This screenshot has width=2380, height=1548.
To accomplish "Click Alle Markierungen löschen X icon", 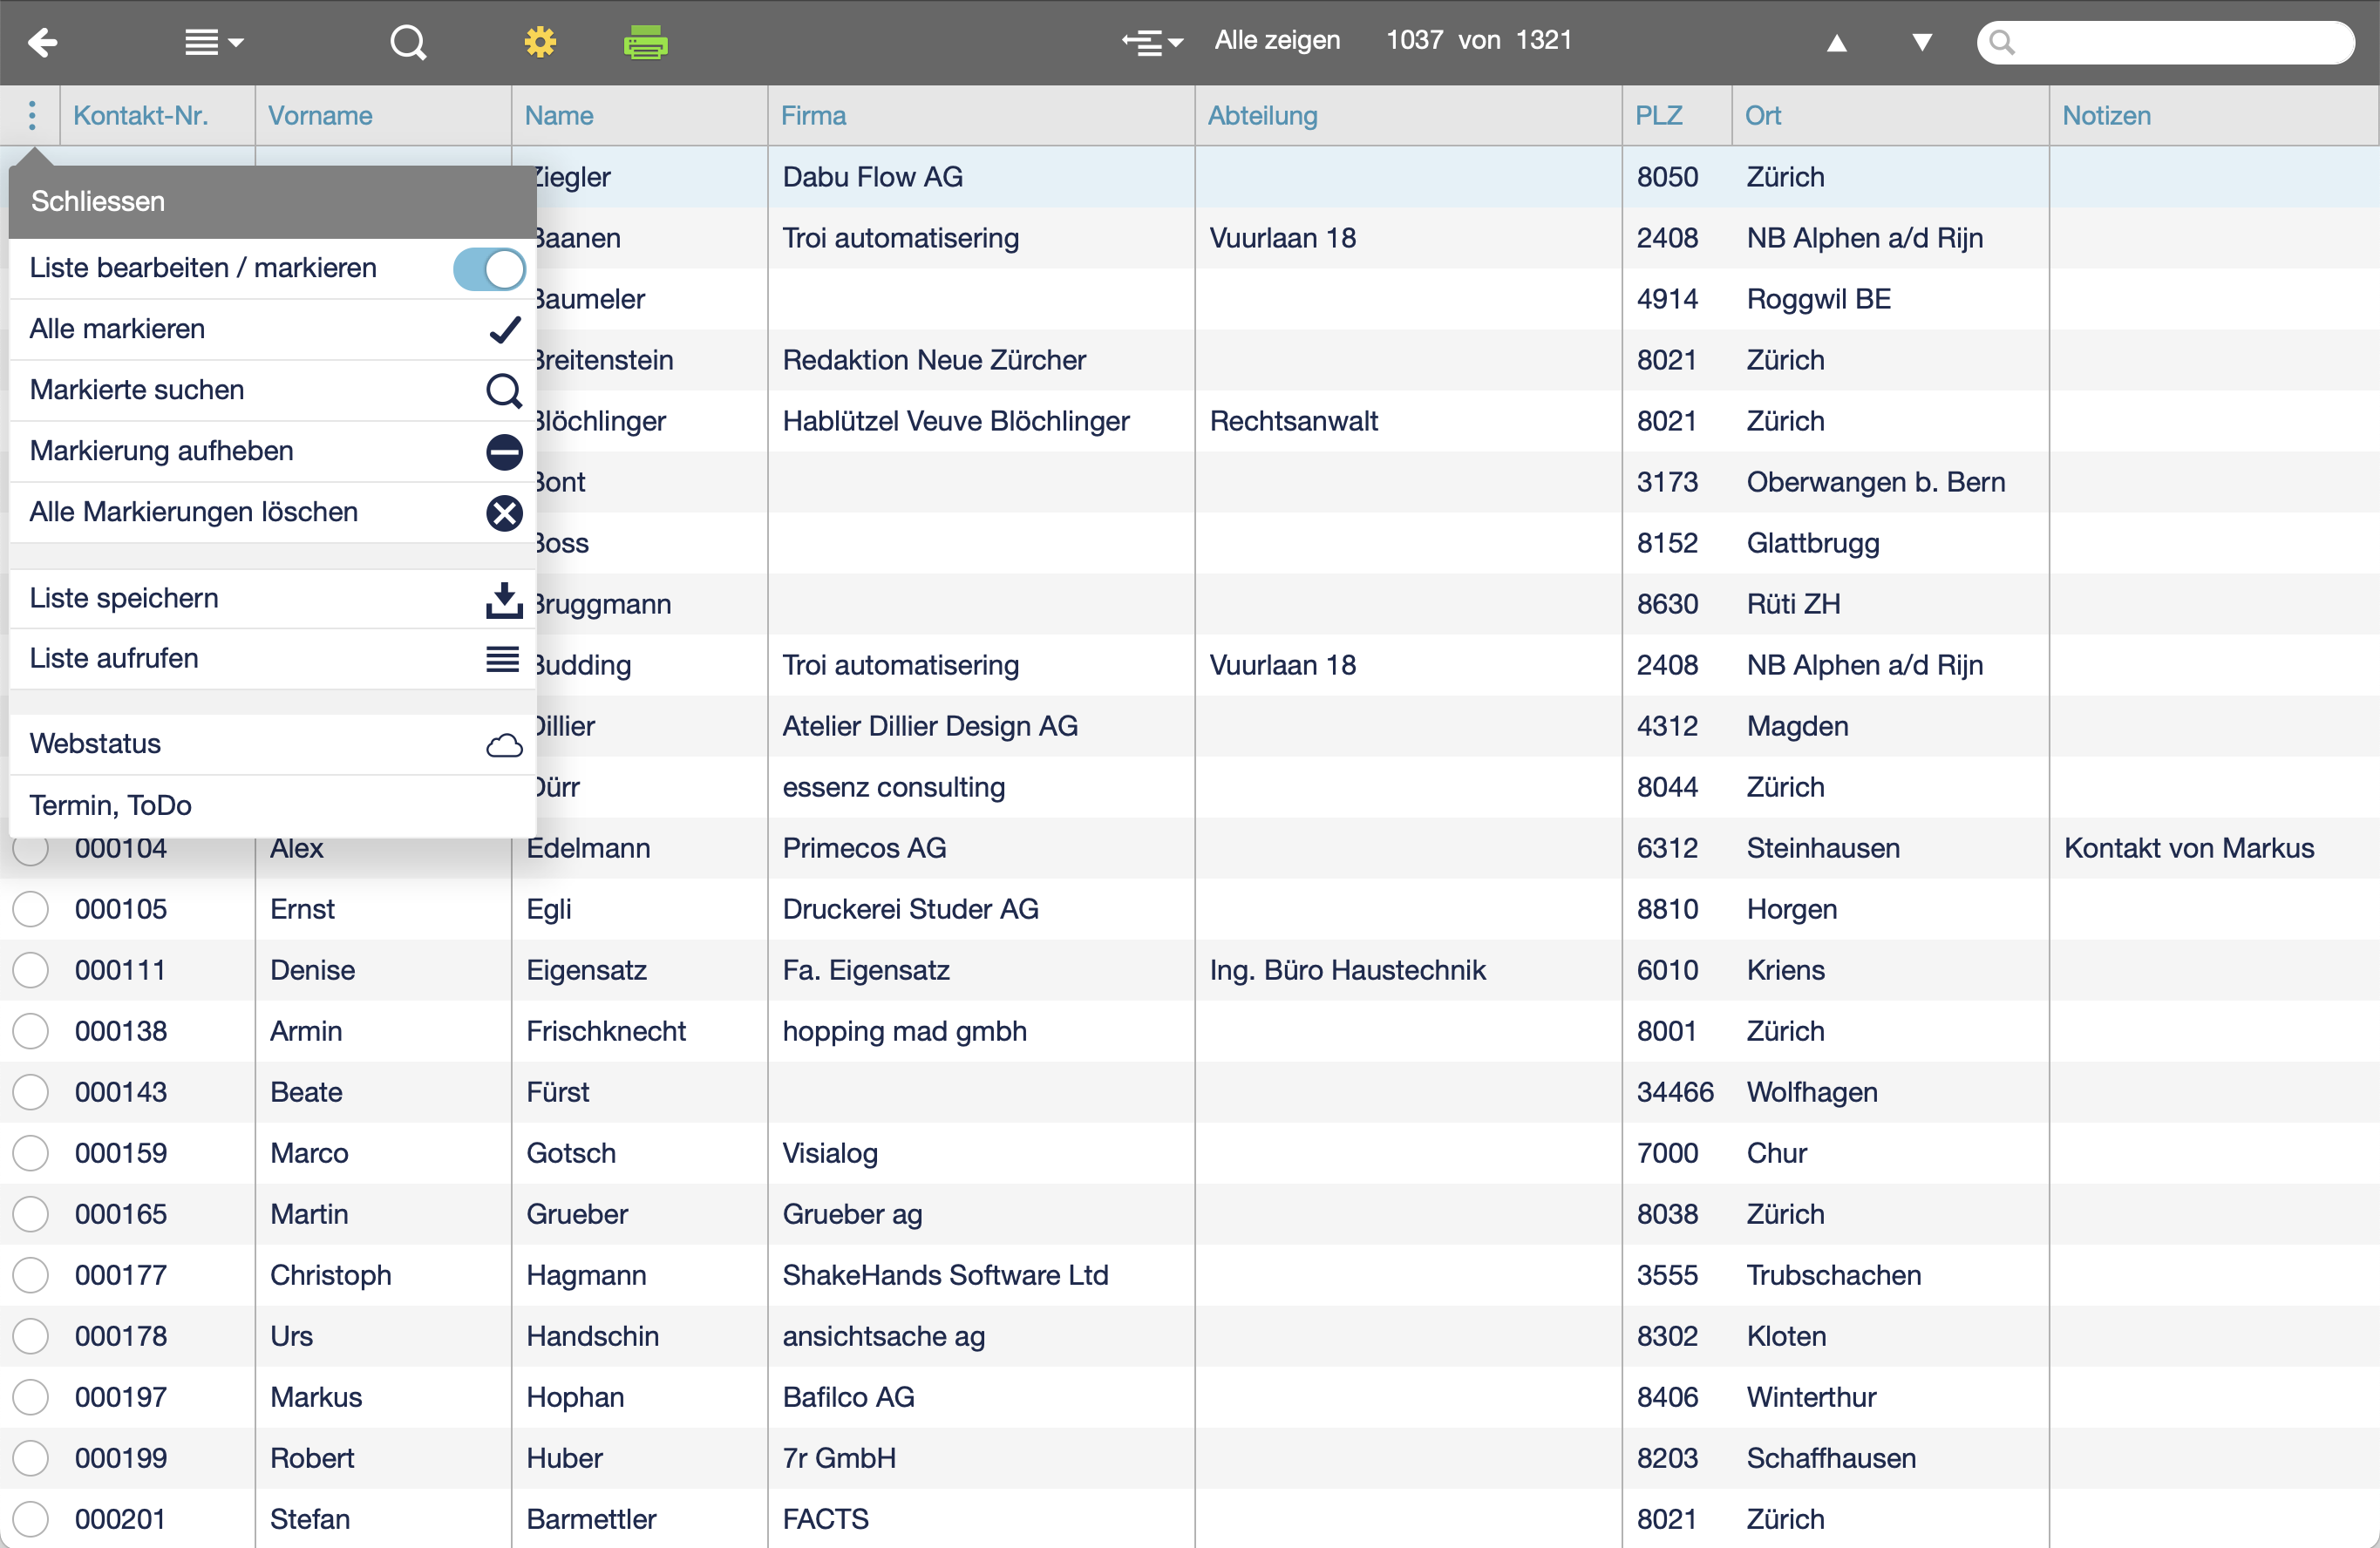I will pyautogui.click(x=504, y=512).
